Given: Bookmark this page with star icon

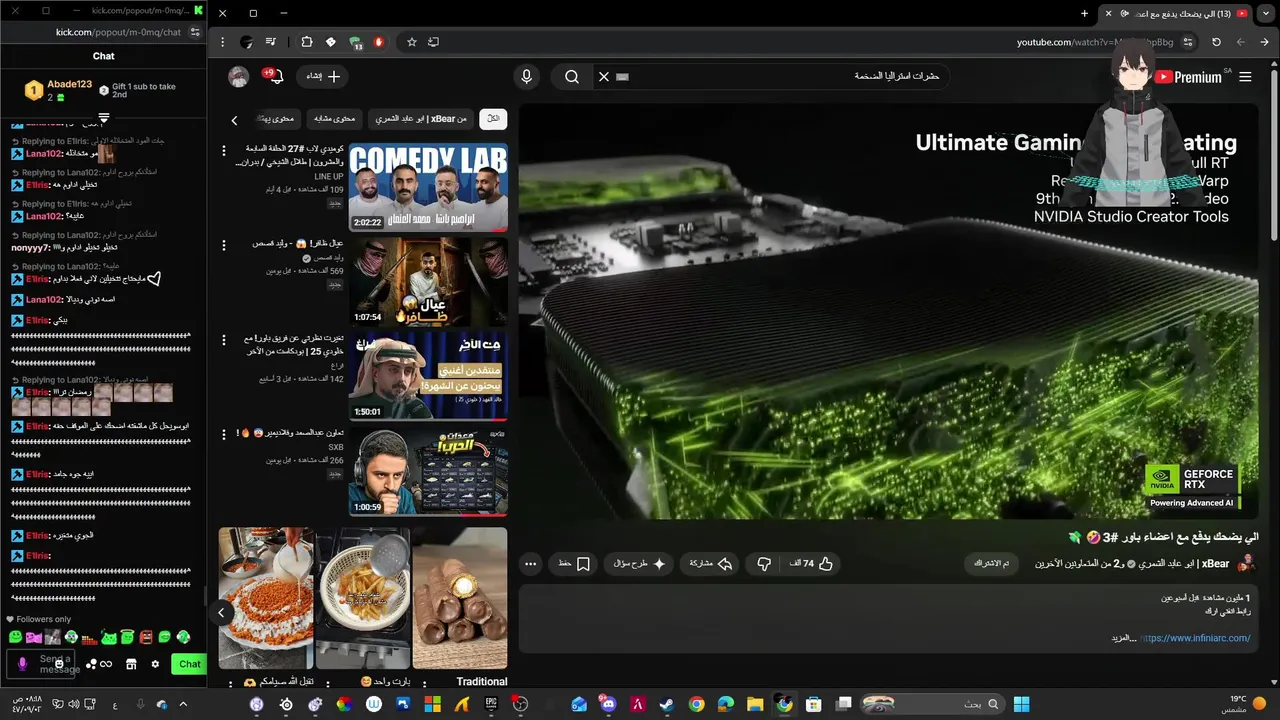Looking at the screenshot, I should 411,42.
